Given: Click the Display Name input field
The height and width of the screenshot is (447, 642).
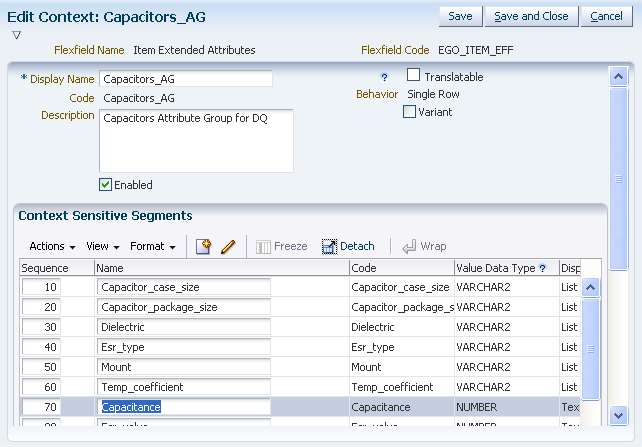Looking at the screenshot, I should [186, 79].
